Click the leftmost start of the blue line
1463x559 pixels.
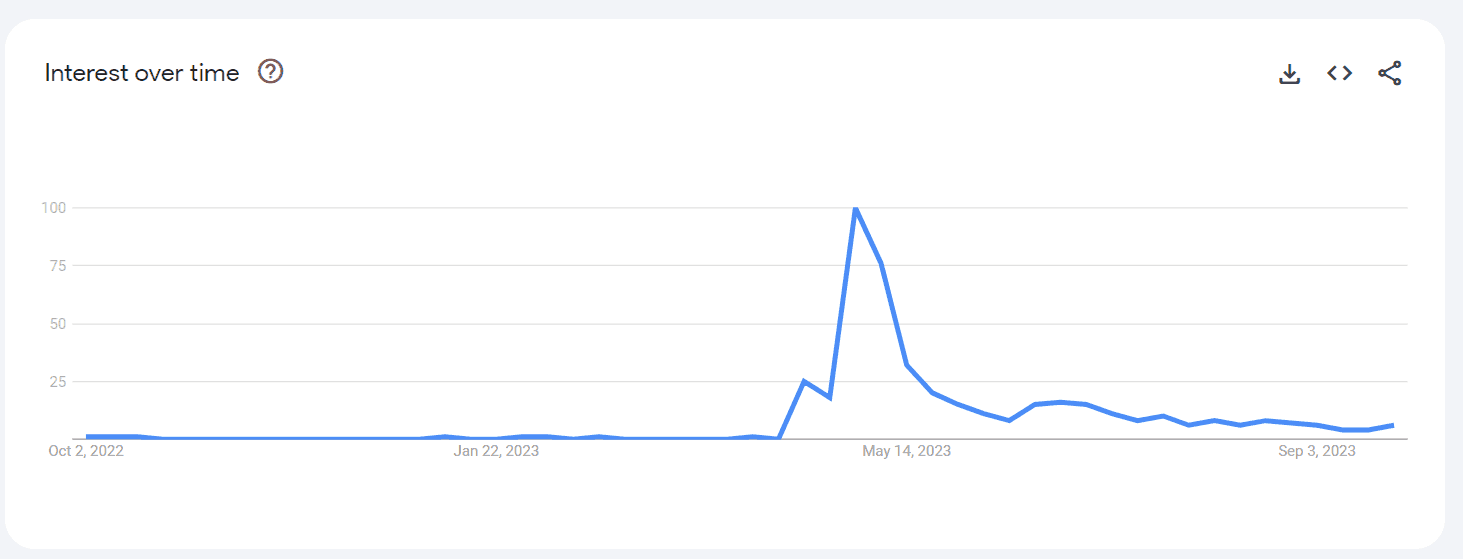pyautogui.click(x=87, y=436)
